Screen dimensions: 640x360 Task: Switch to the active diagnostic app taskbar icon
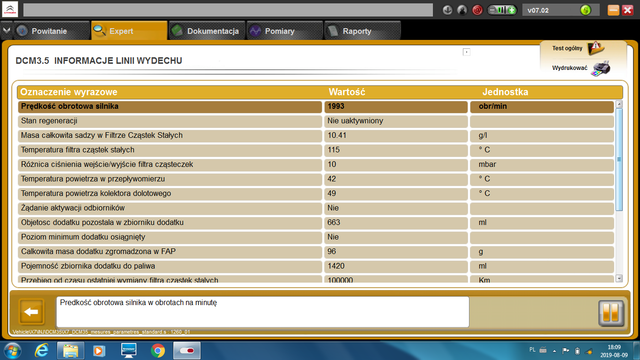tap(187, 351)
